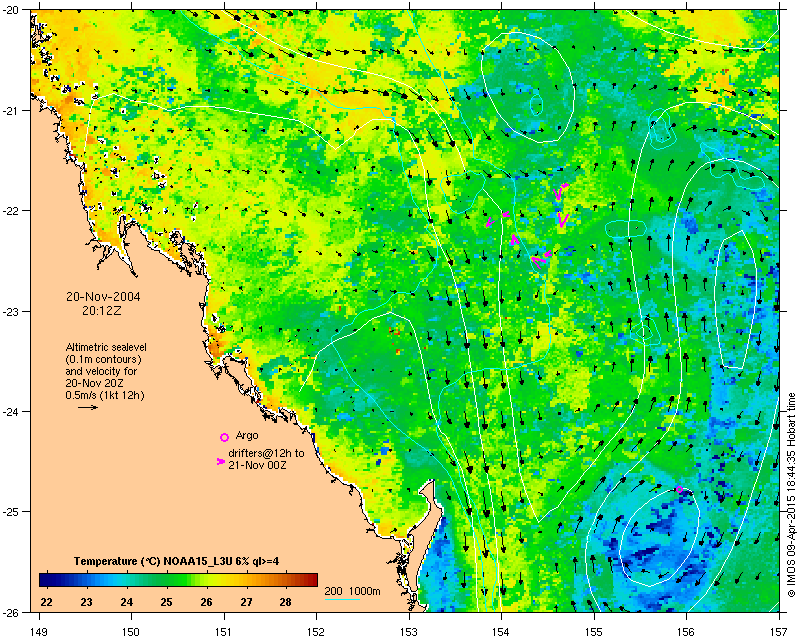
Task: Click the date label 20-Nov-2004
Action: [x=103, y=297]
